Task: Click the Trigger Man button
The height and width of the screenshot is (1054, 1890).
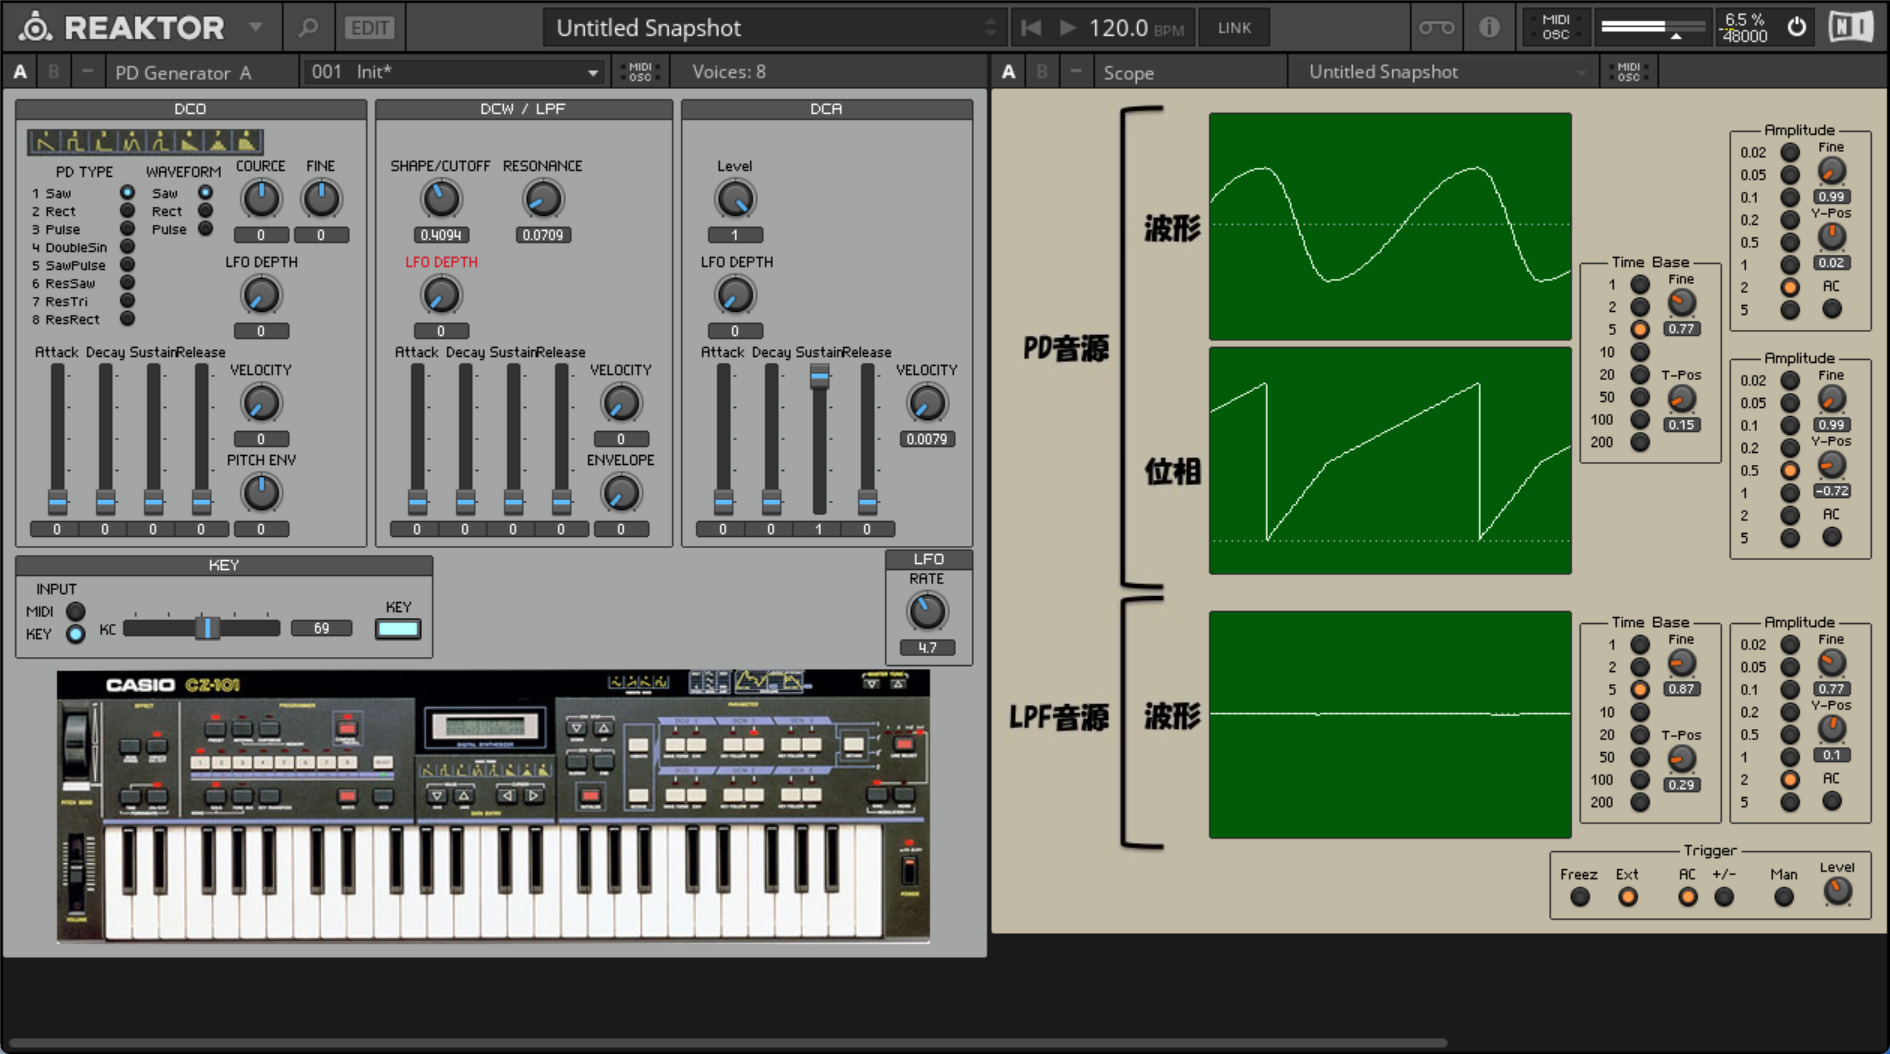Action: tap(1783, 897)
